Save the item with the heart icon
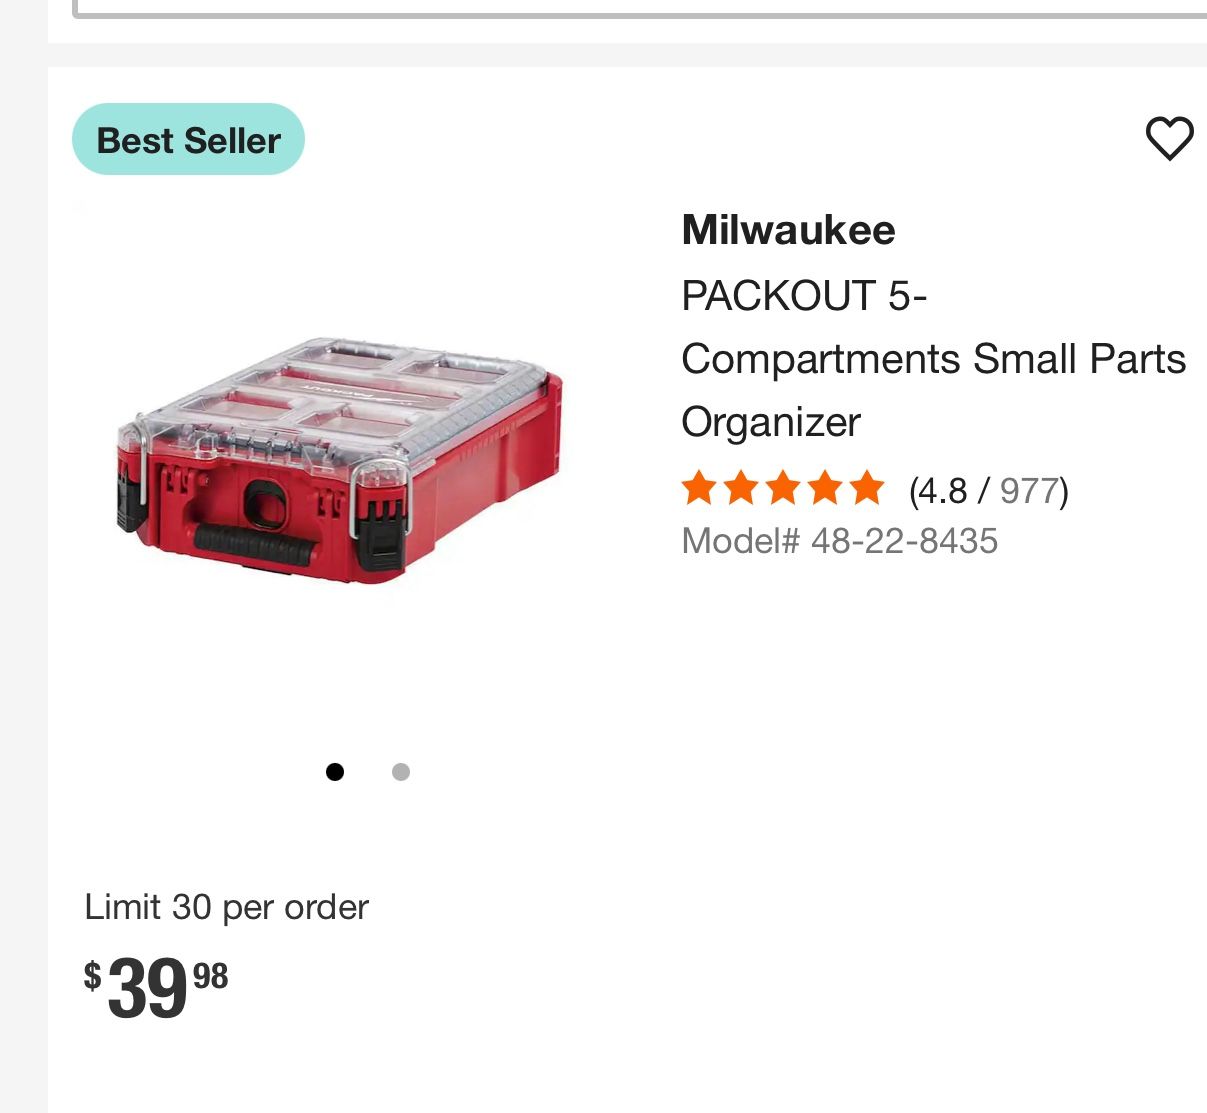 point(1169,138)
